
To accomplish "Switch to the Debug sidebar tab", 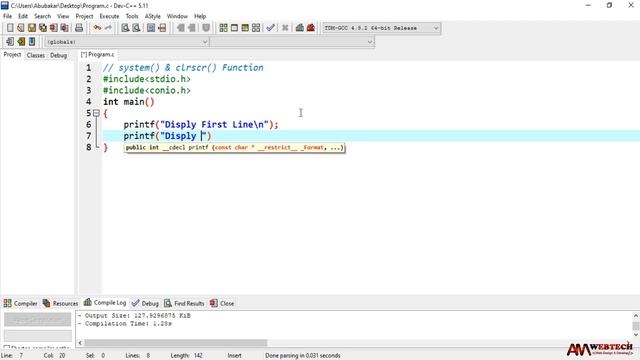I will click(x=58, y=55).
